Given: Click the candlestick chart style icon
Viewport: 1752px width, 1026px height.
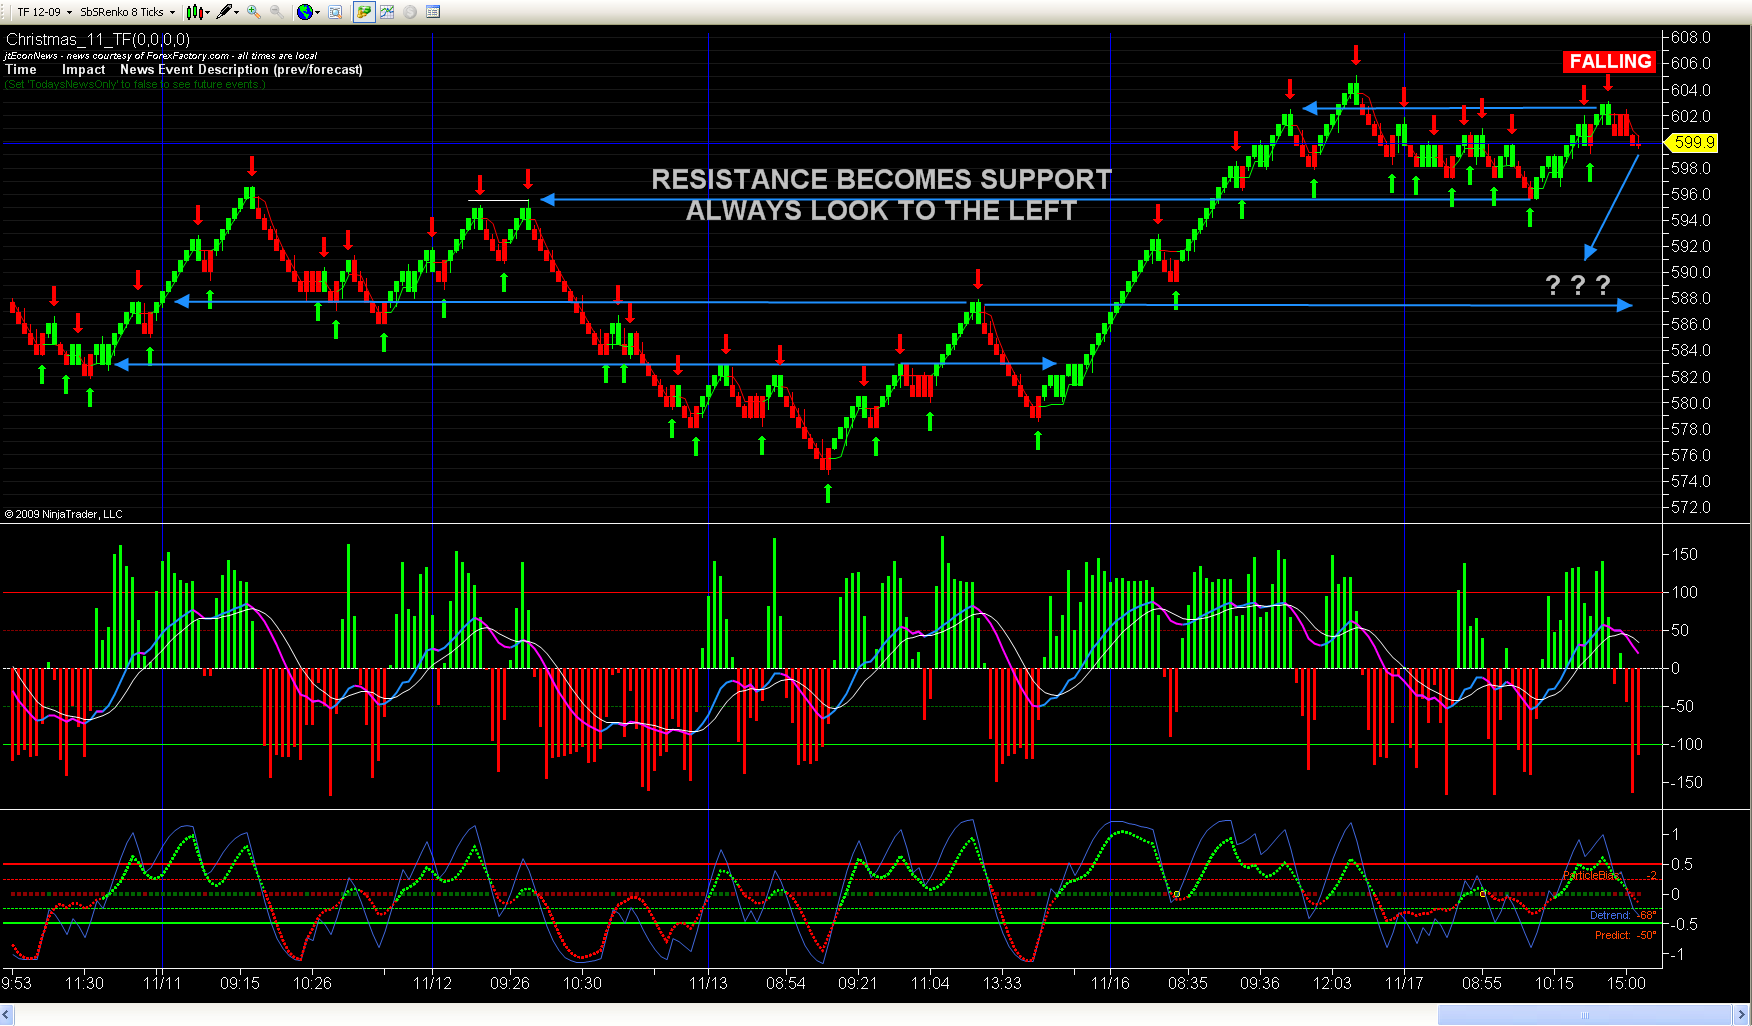Looking at the screenshot, I should (x=194, y=12).
